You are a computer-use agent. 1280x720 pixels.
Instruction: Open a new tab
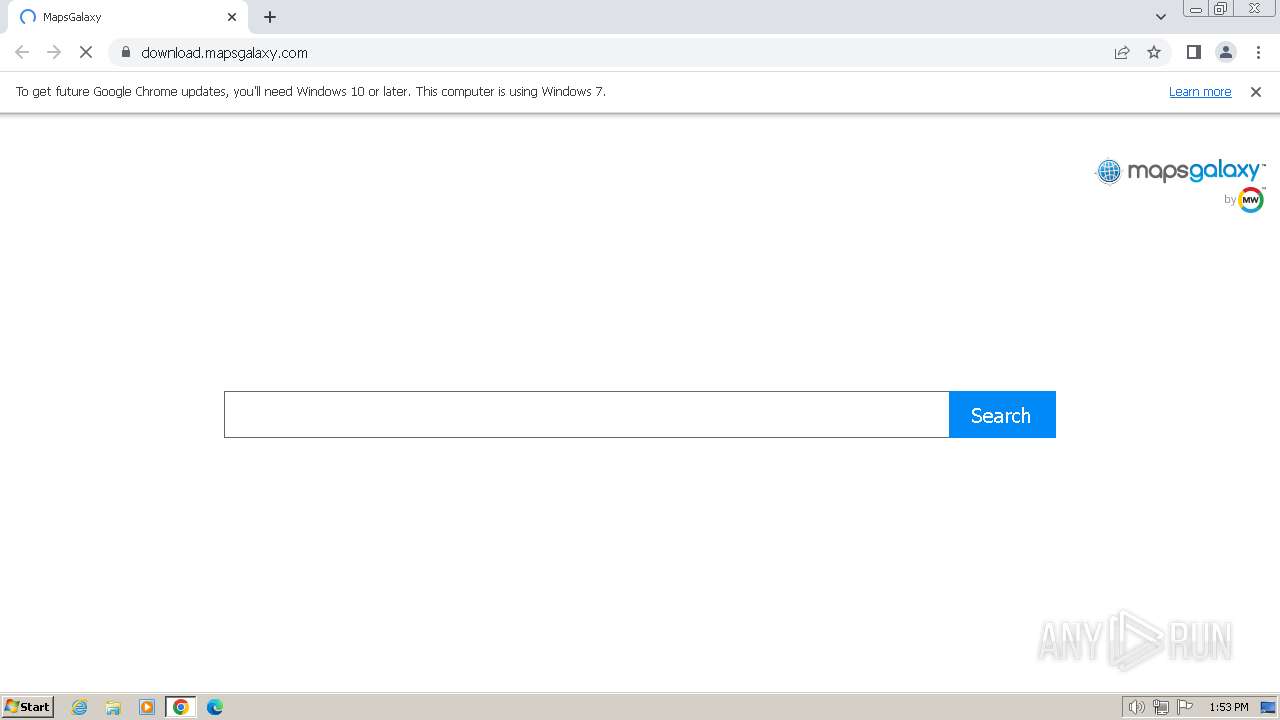[x=270, y=17]
